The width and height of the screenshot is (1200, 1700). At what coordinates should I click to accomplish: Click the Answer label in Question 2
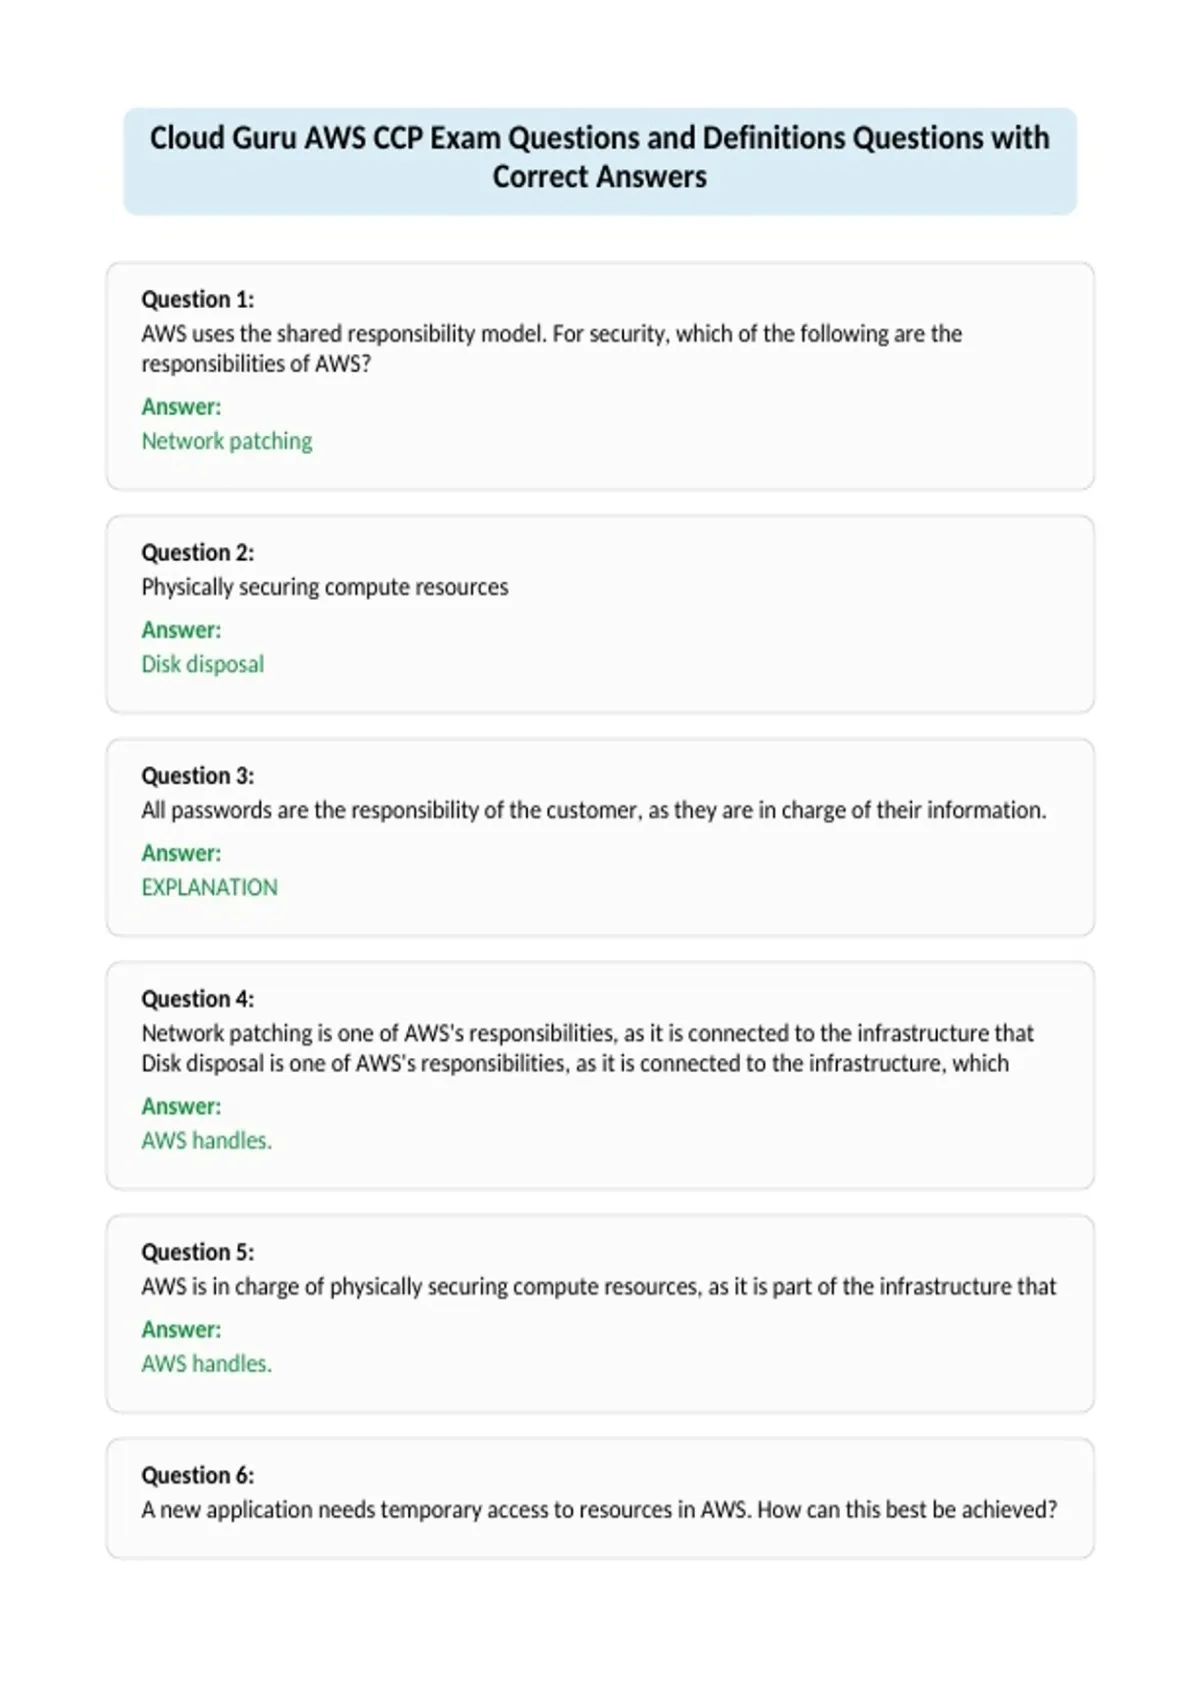[181, 629]
